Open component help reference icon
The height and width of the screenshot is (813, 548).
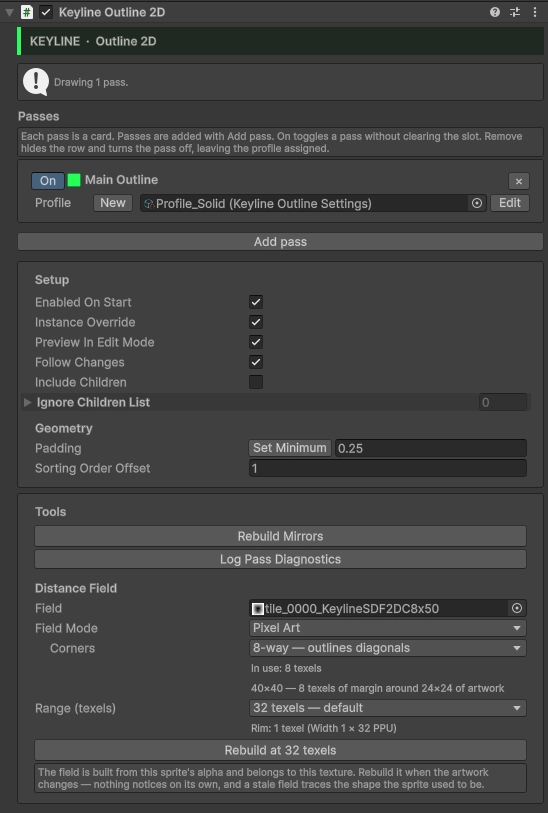[x=495, y=12]
